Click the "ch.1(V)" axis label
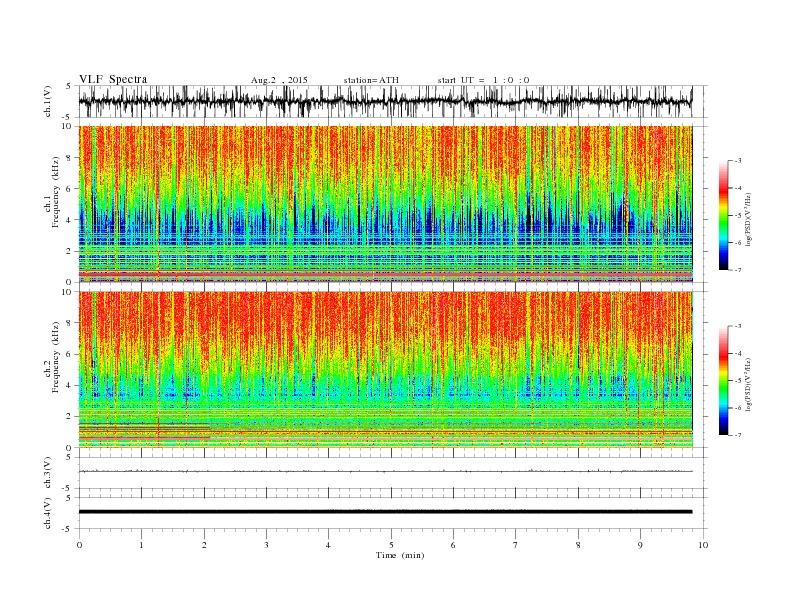Image resolution: width=792 pixels, height=612 pixels. point(47,101)
